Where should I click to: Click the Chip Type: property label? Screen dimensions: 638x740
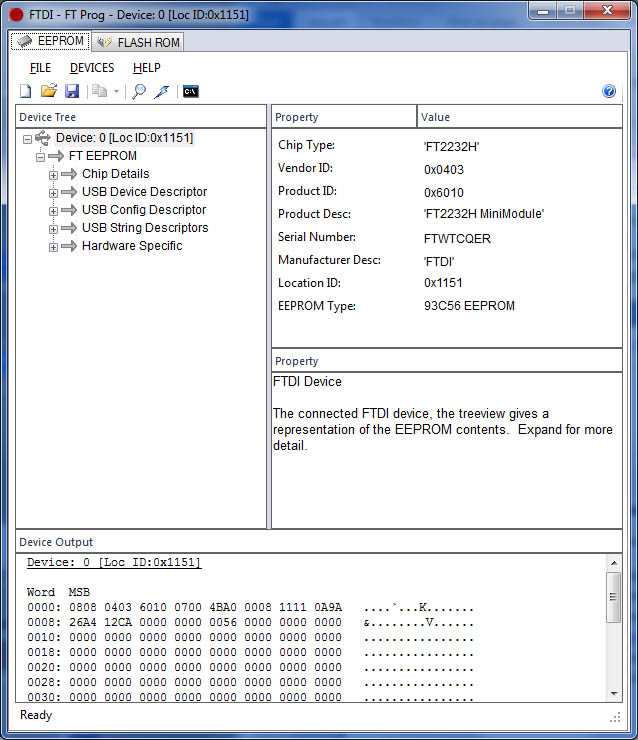(306, 145)
